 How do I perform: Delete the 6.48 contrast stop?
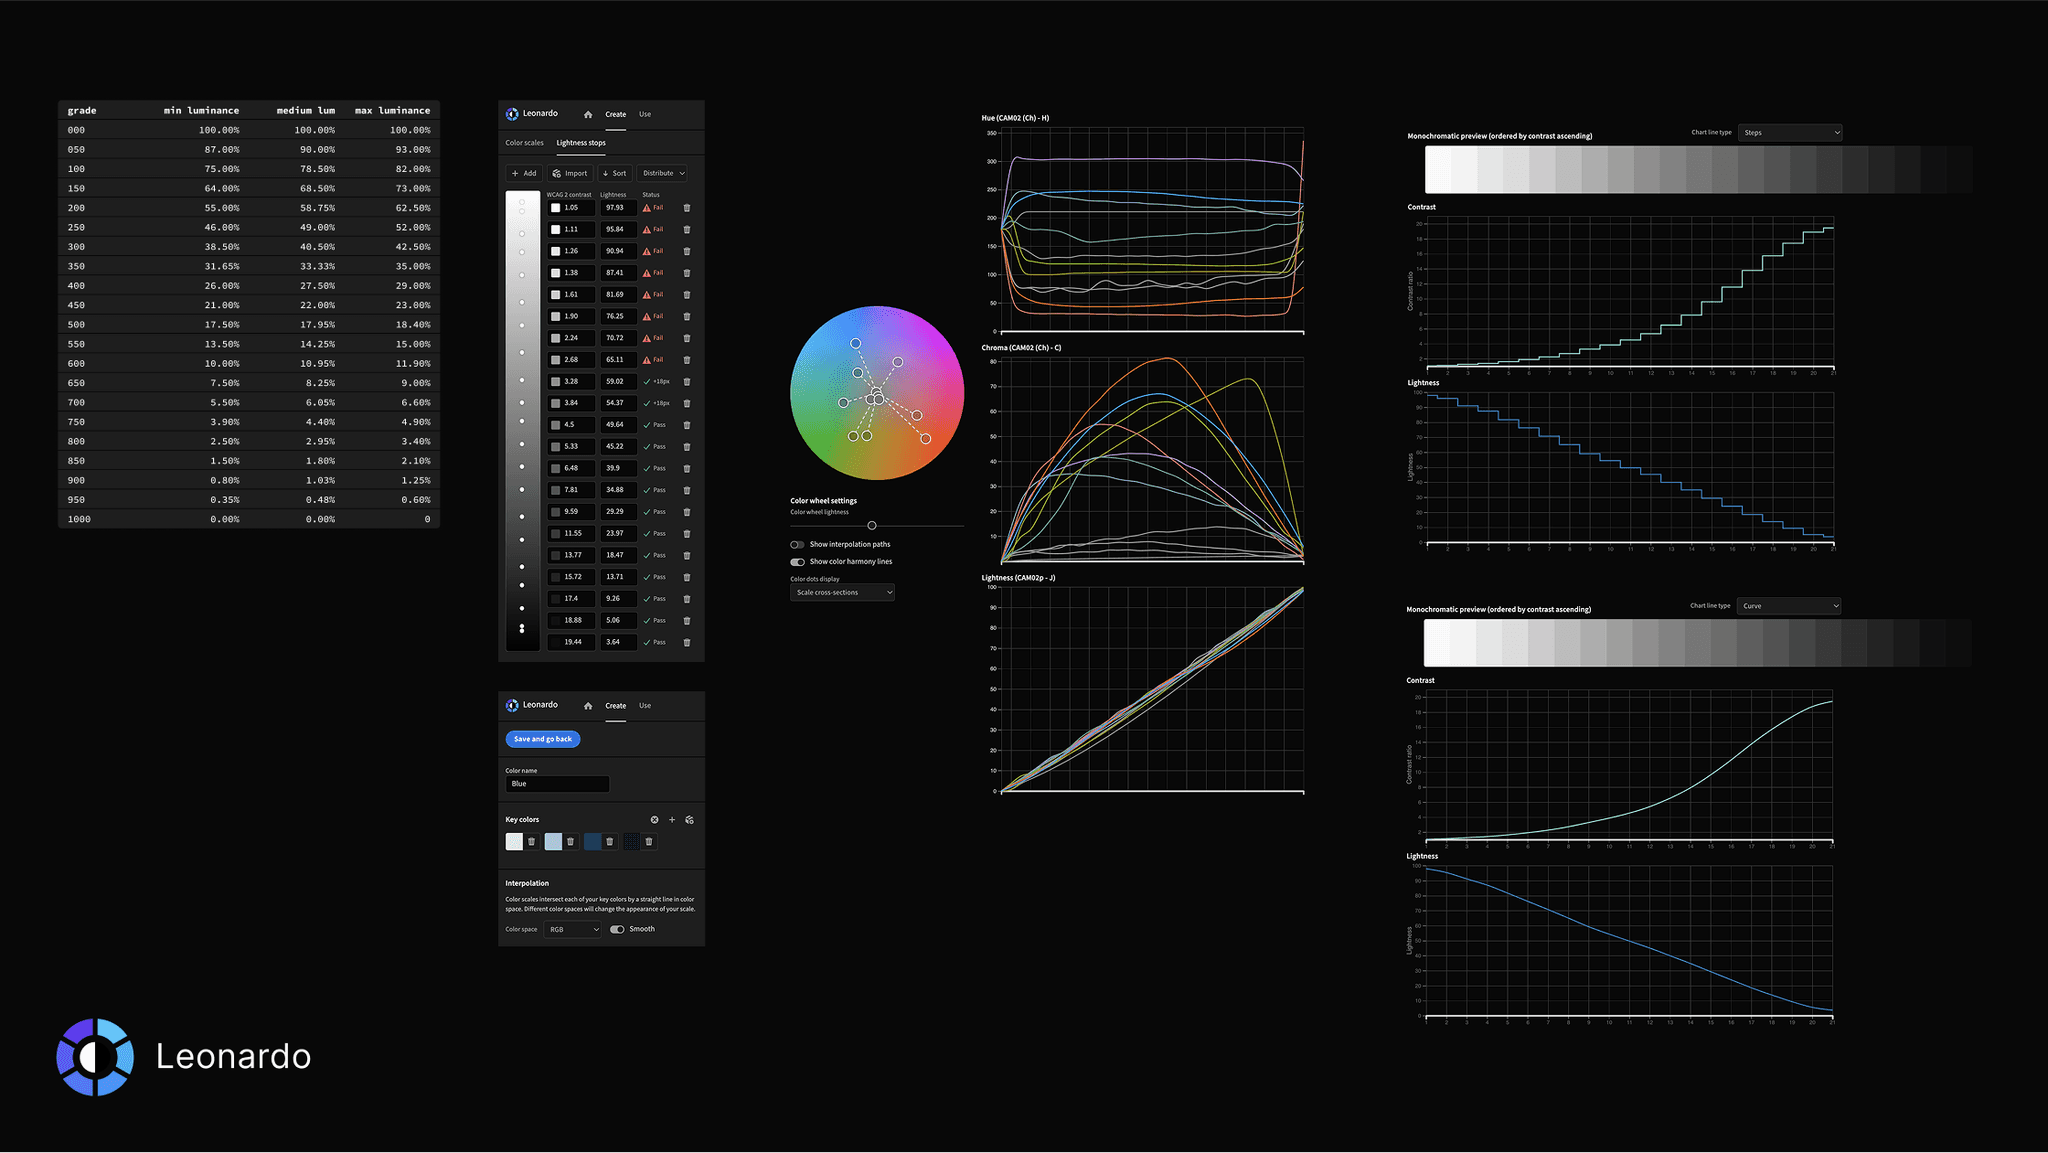[x=687, y=469]
